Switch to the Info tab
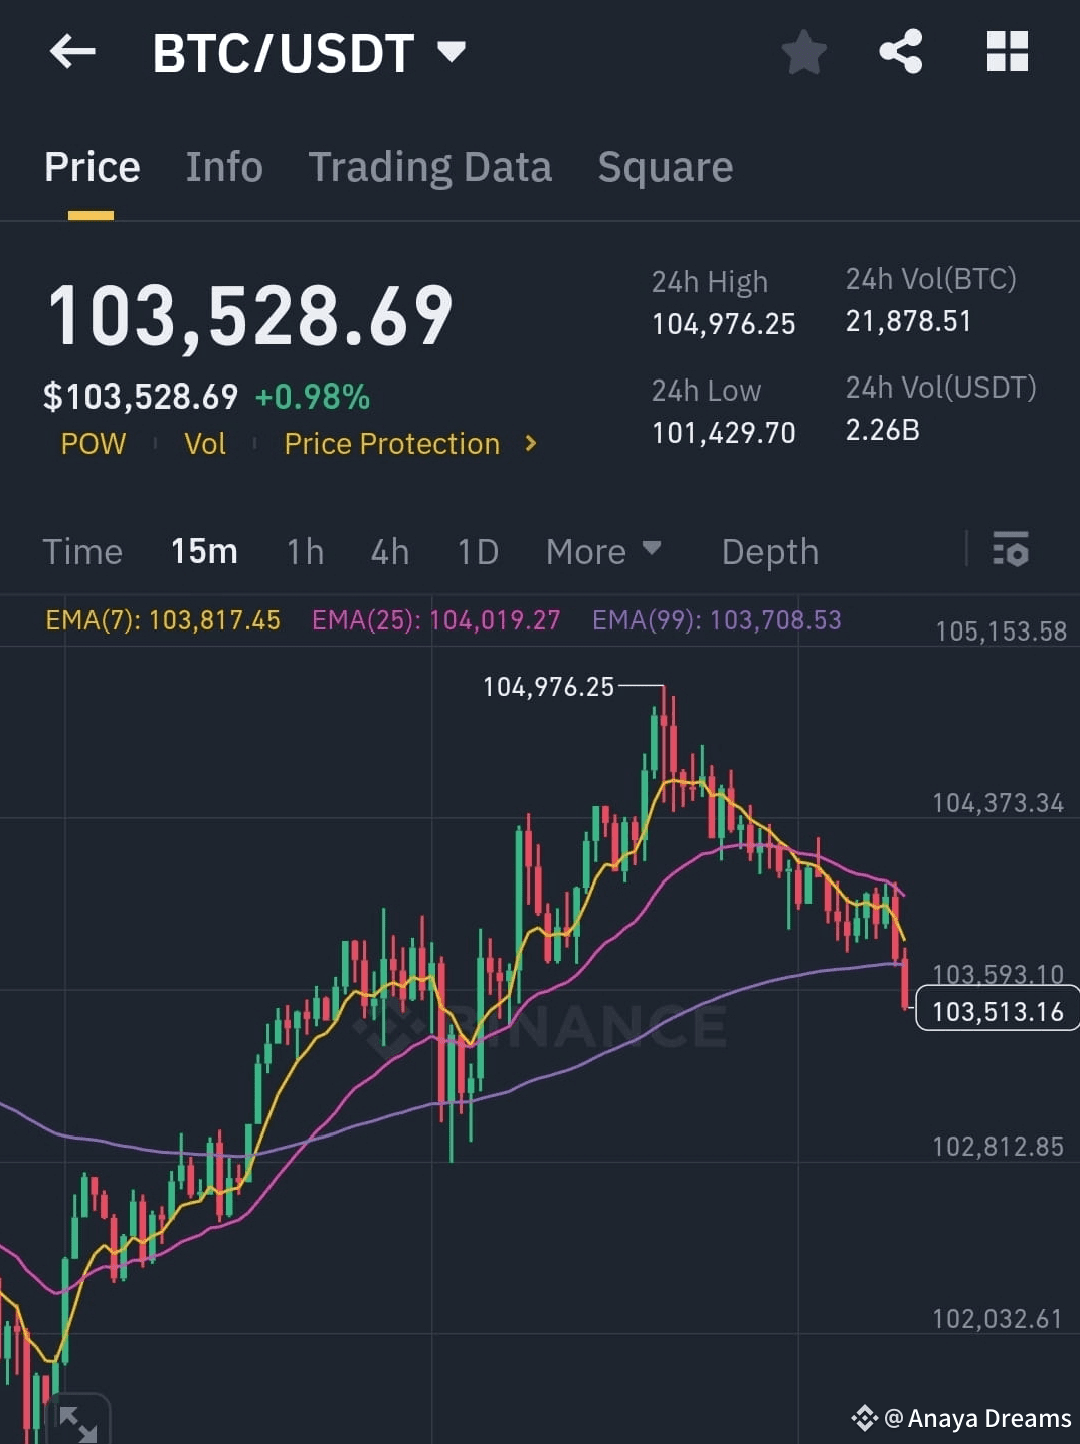The height and width of the screenshot is (1444, 1080). tap(224, 167)
